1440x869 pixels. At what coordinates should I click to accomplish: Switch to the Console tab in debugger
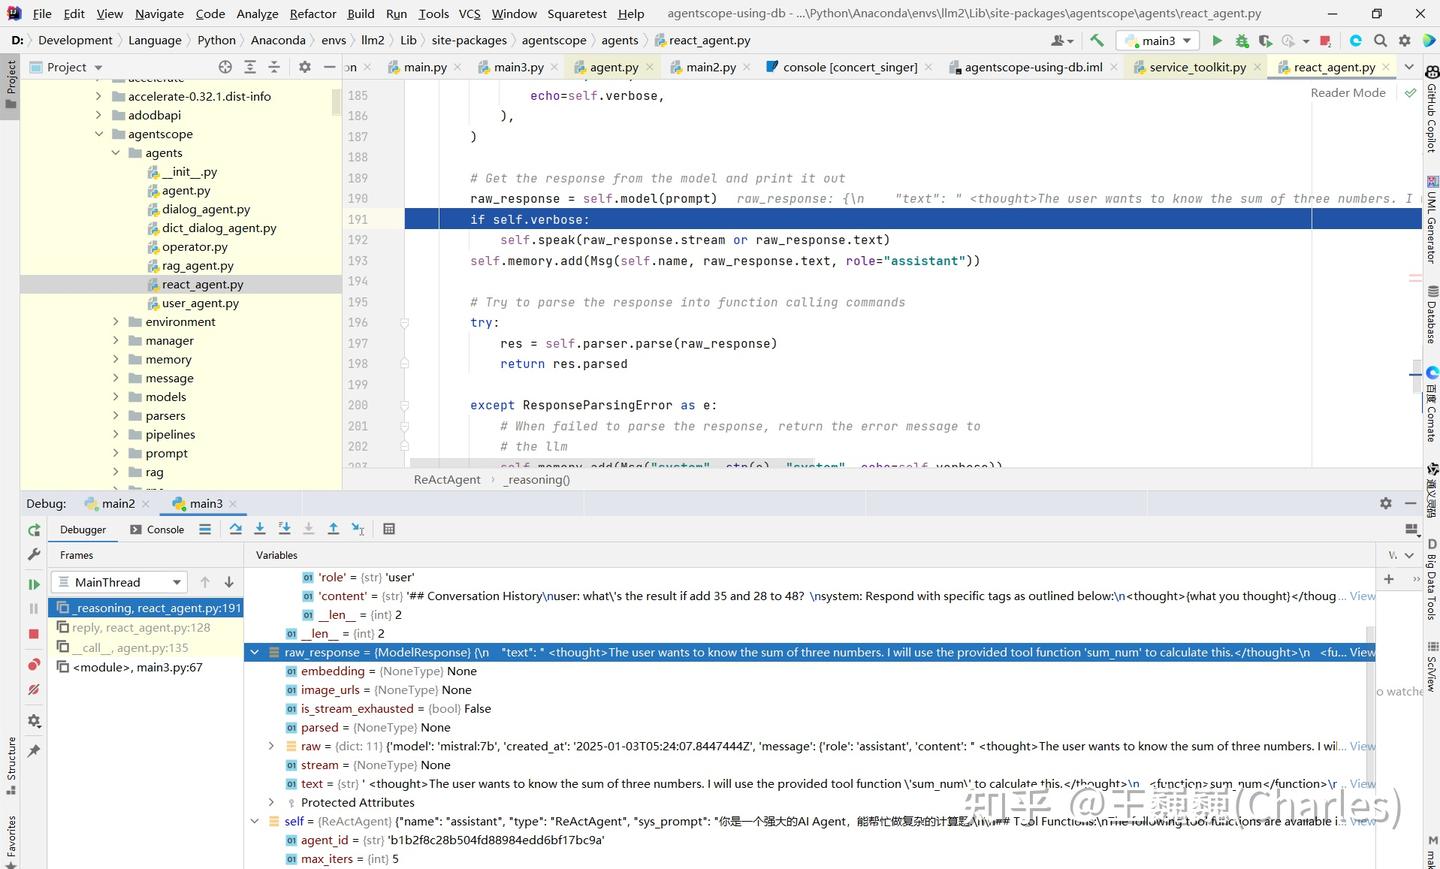coord(158,530)
